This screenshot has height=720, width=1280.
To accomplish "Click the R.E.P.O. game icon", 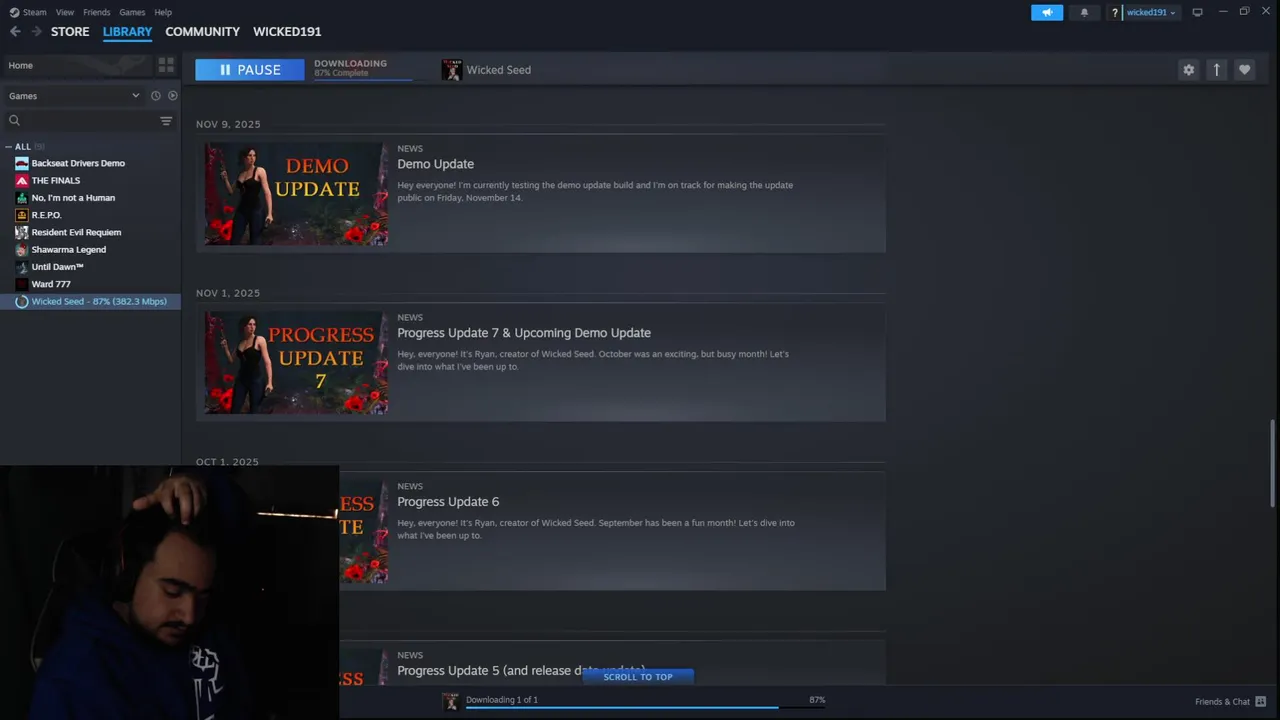I will pyautogui.click(x=21, y=215).
